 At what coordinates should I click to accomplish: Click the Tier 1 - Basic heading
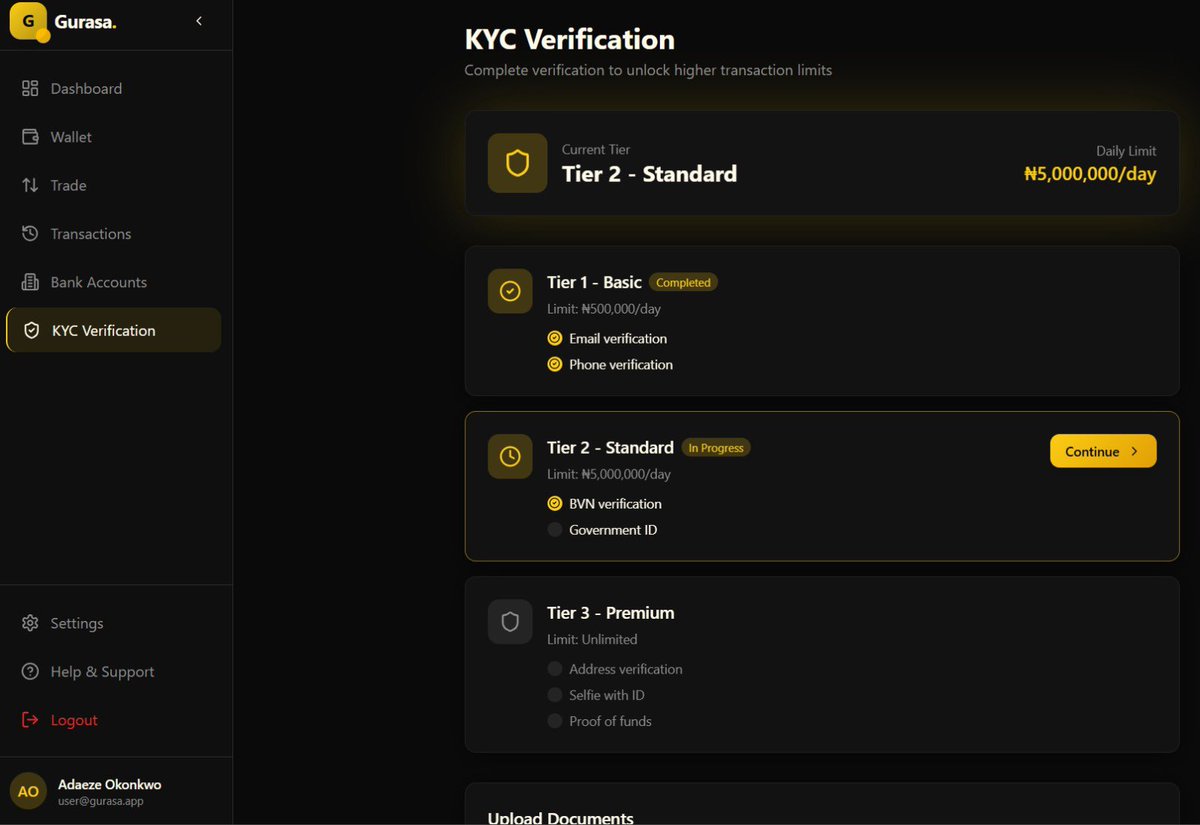[x=594, y=282]
